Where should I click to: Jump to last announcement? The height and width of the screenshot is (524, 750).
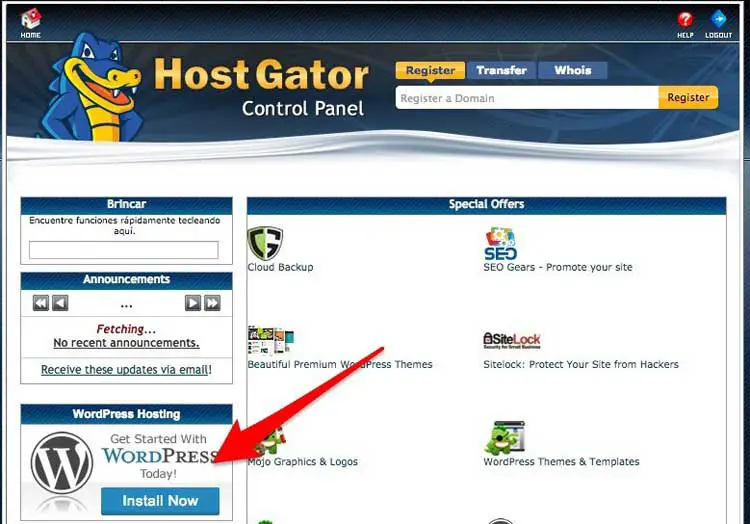pos(212,303)
